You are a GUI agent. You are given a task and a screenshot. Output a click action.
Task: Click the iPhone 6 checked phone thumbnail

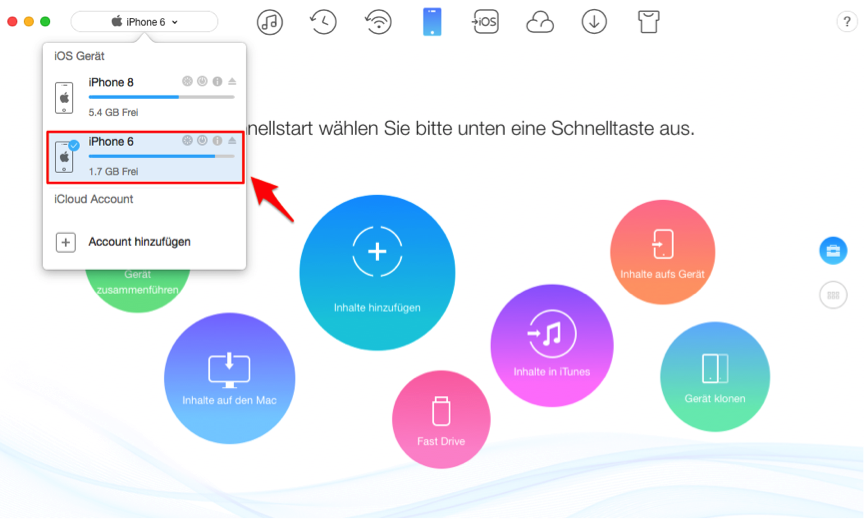(x=65, y=156)
